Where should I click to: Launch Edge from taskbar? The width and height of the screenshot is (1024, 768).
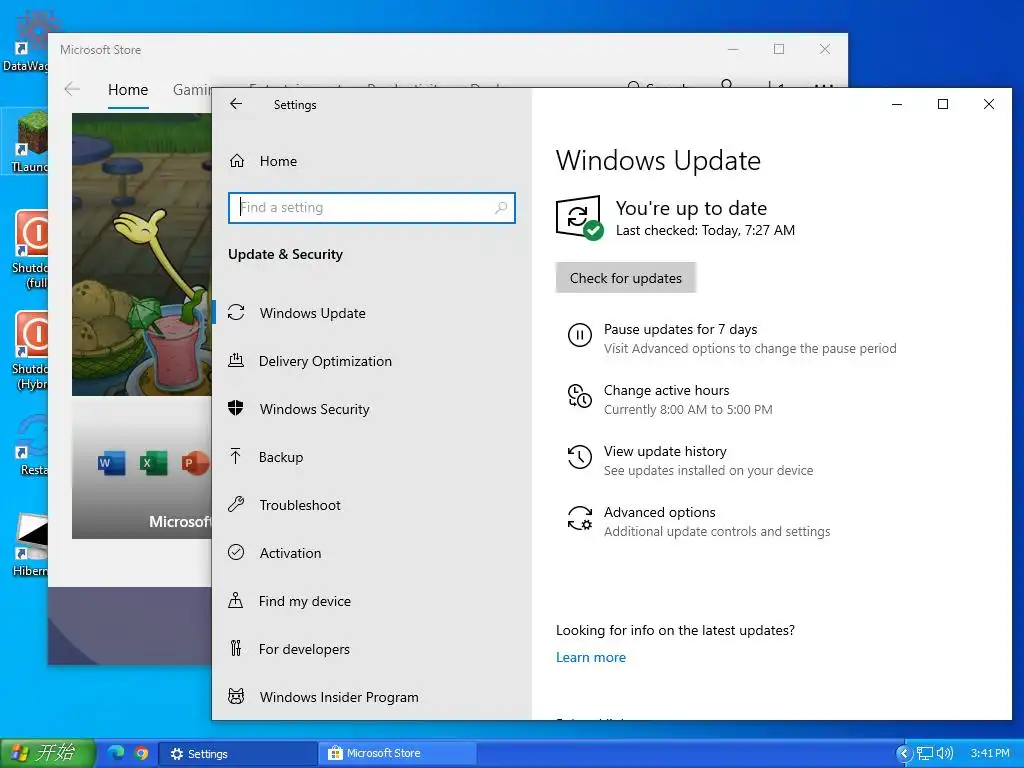coord(116,753)
